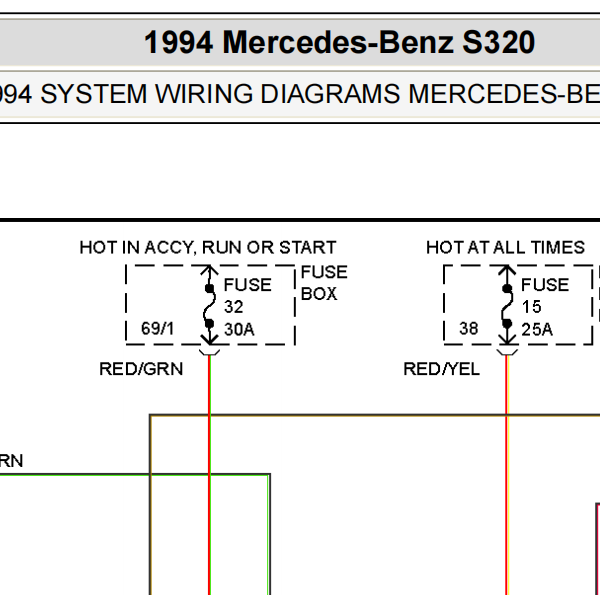
Task: Click the '1994 Mercedes-Benz S320' title
Action: 339,42
